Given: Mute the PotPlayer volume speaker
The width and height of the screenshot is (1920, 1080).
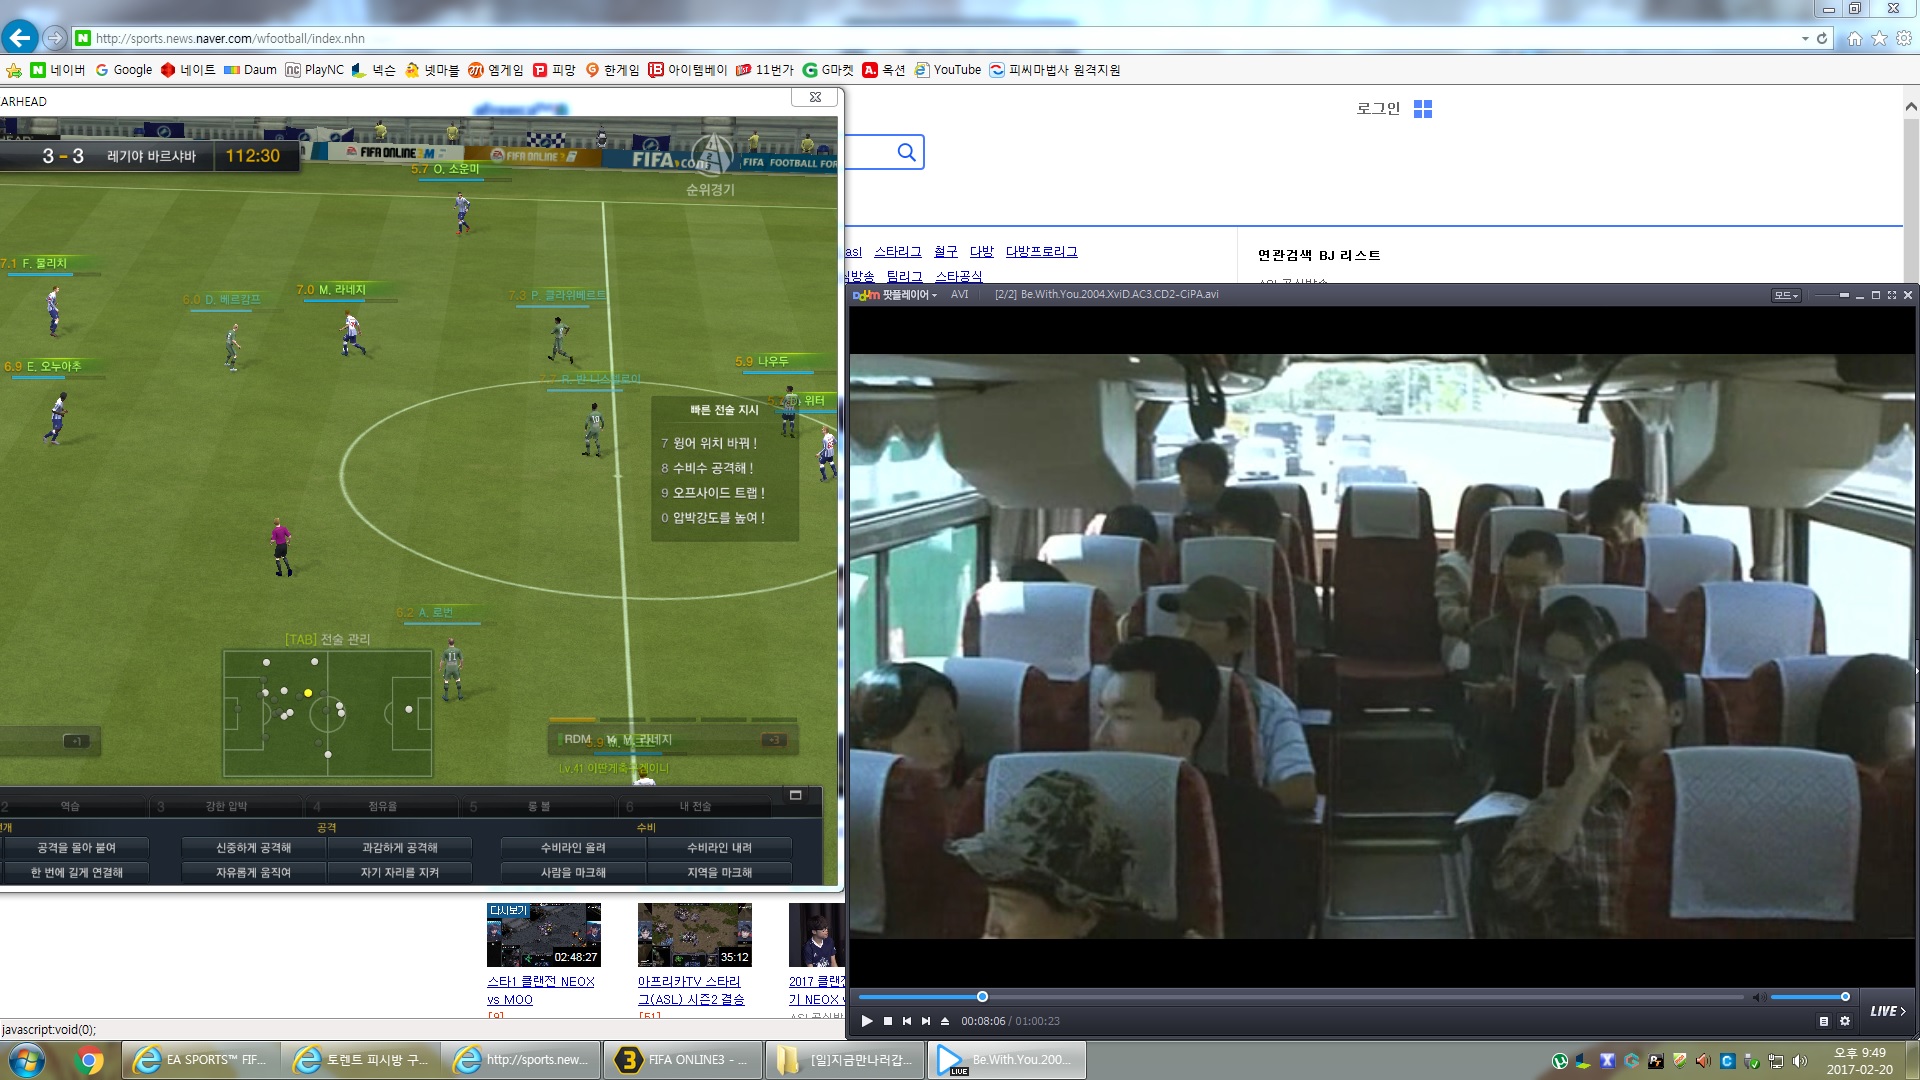Looking at the screenshot, I should pyautogui.click(x=1759, y=997).
